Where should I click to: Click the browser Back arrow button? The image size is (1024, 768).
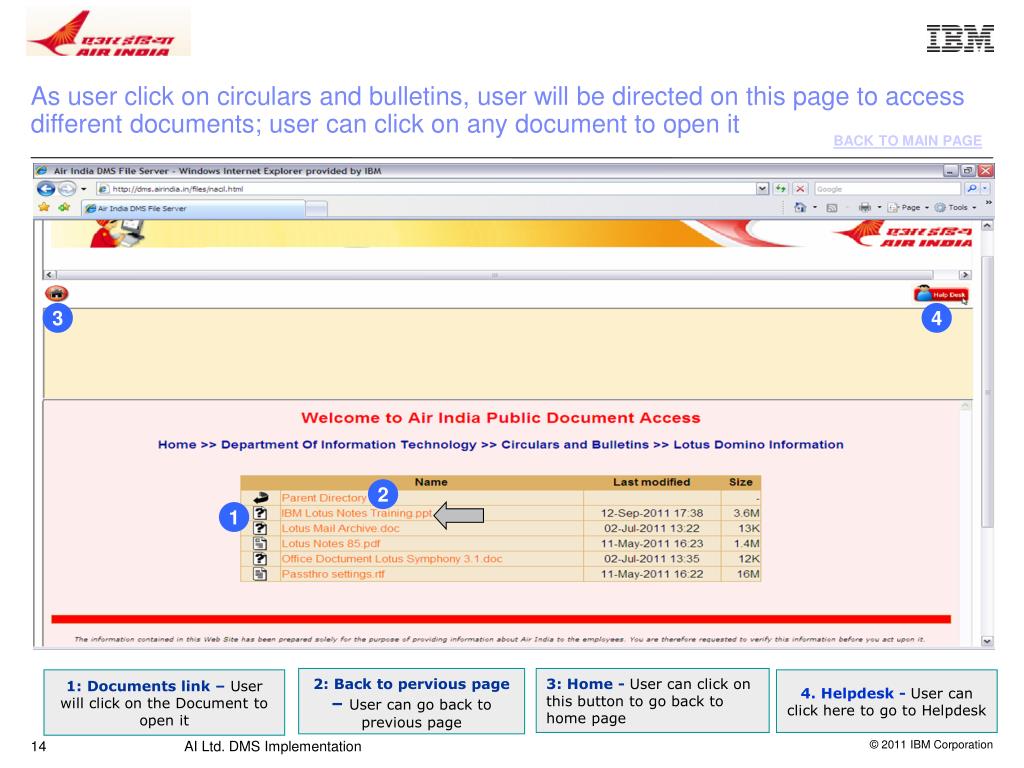click(46, 189)
